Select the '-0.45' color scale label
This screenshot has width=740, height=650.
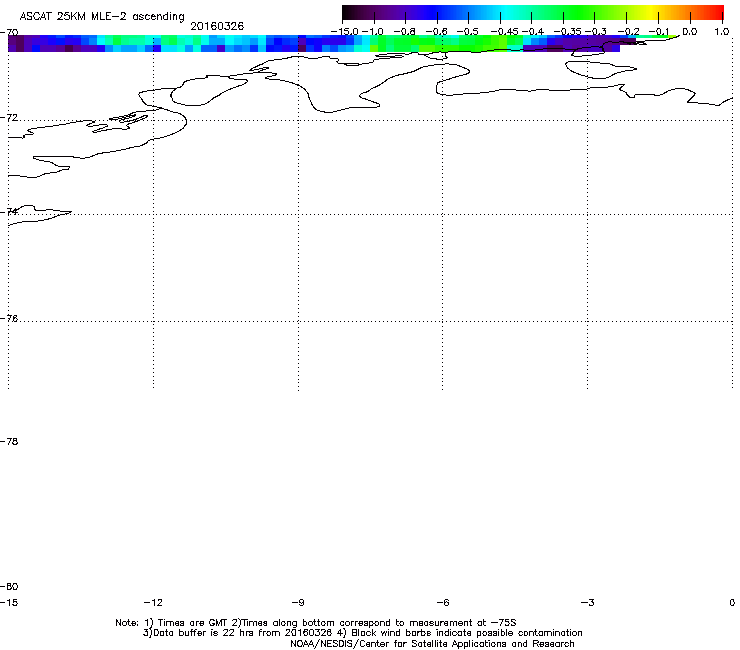pyautogui.click(x=505, y=32)
